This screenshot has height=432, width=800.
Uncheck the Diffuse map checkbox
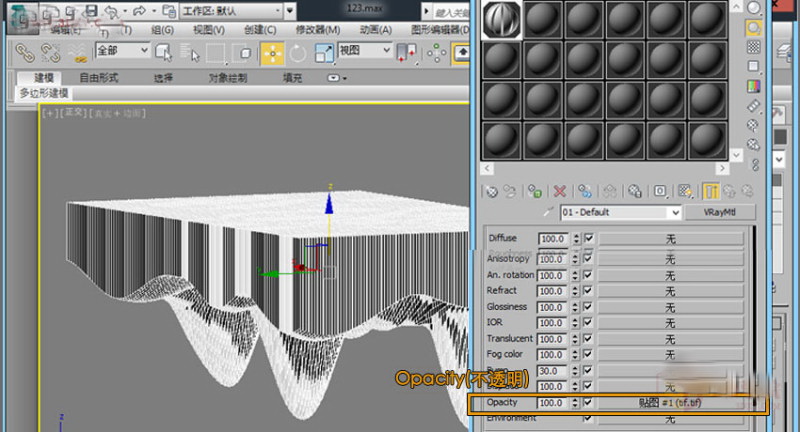[x=588, y=239]
